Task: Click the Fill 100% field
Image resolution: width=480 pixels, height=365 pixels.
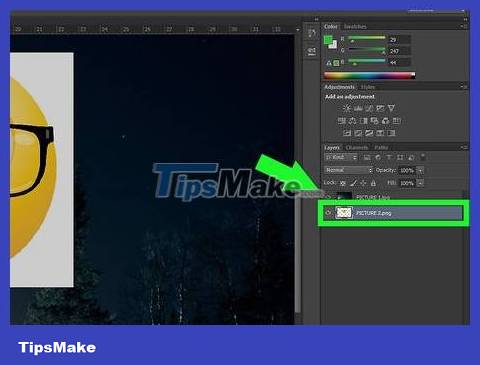Action: [x=407, y=183]
